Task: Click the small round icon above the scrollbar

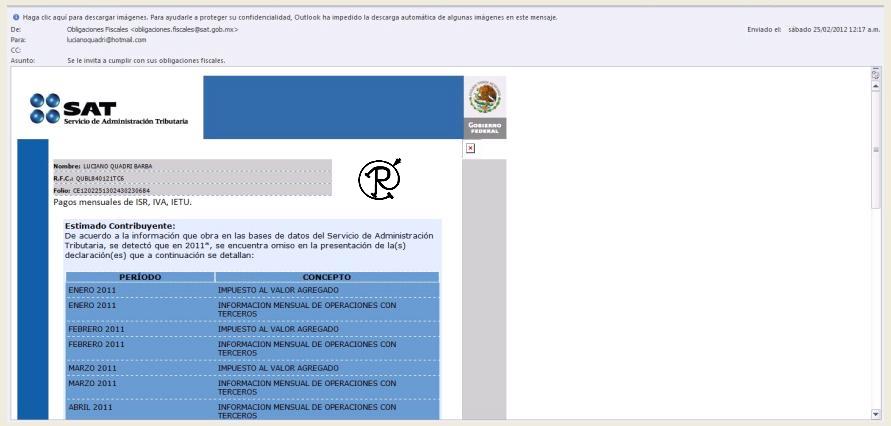Action: [876, 74]
